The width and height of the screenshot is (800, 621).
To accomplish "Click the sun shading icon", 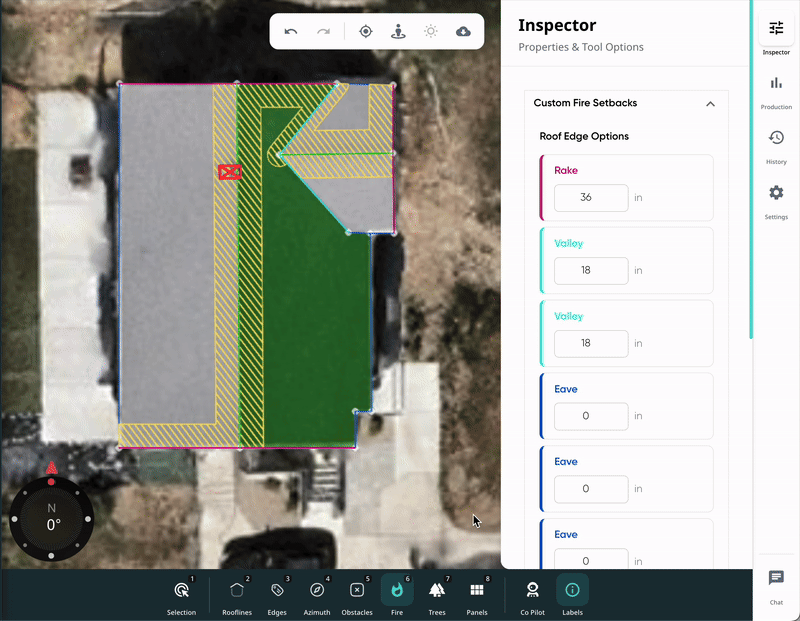I will (431, 31).
